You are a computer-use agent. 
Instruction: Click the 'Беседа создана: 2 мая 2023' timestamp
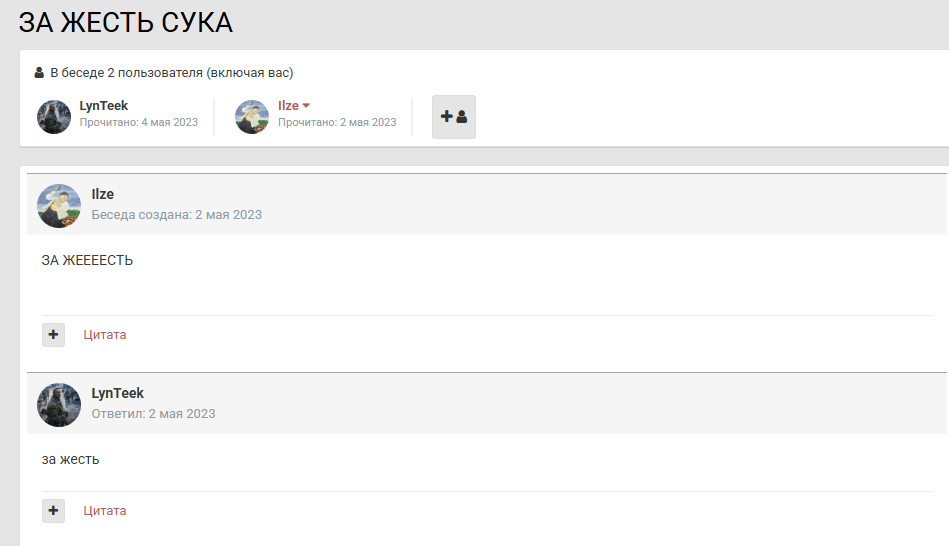tap(177, 215)
